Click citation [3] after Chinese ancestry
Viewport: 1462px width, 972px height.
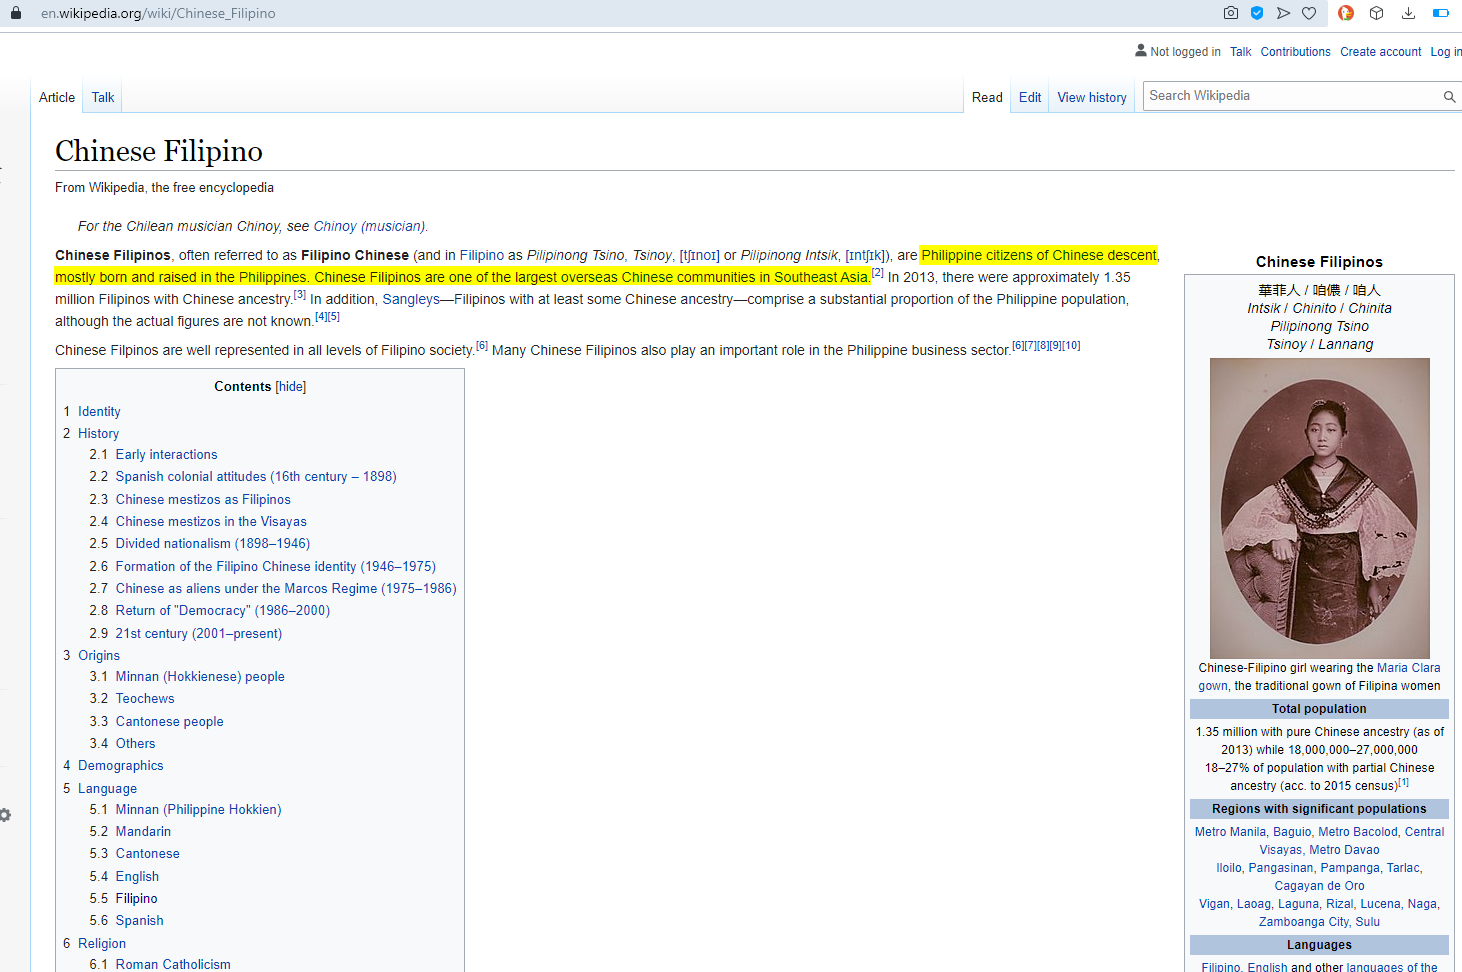[299, 294]
